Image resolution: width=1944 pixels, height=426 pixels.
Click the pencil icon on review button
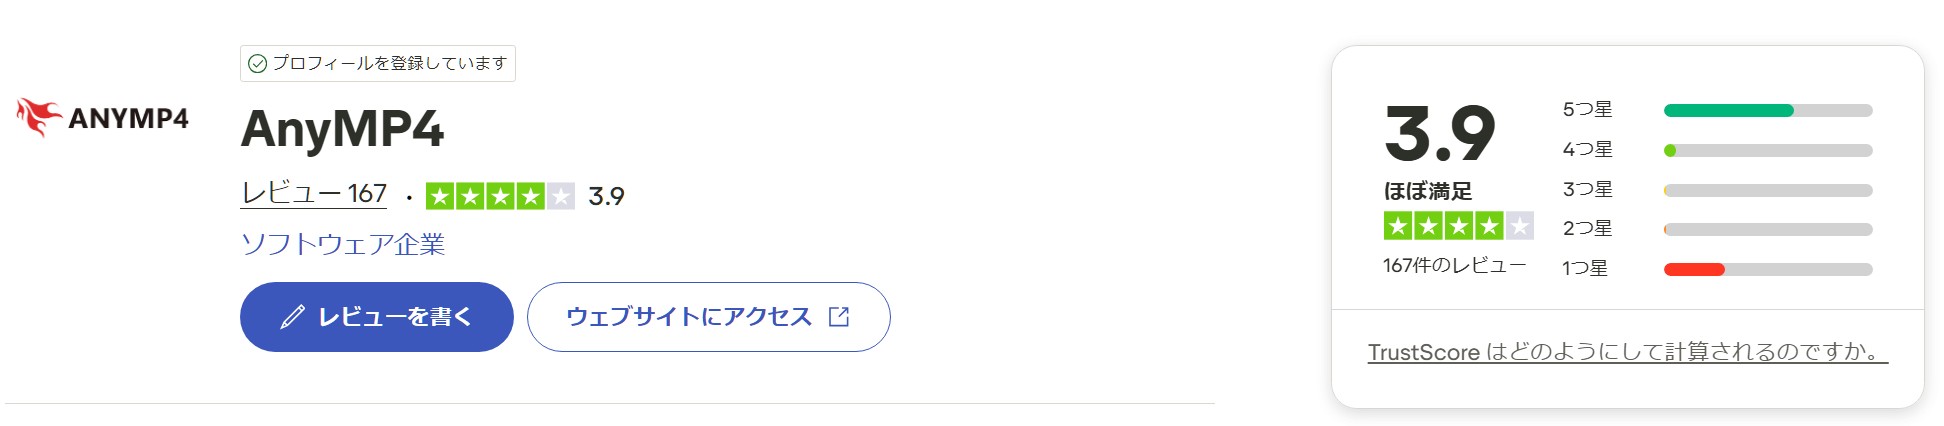(x=292, y=317)
